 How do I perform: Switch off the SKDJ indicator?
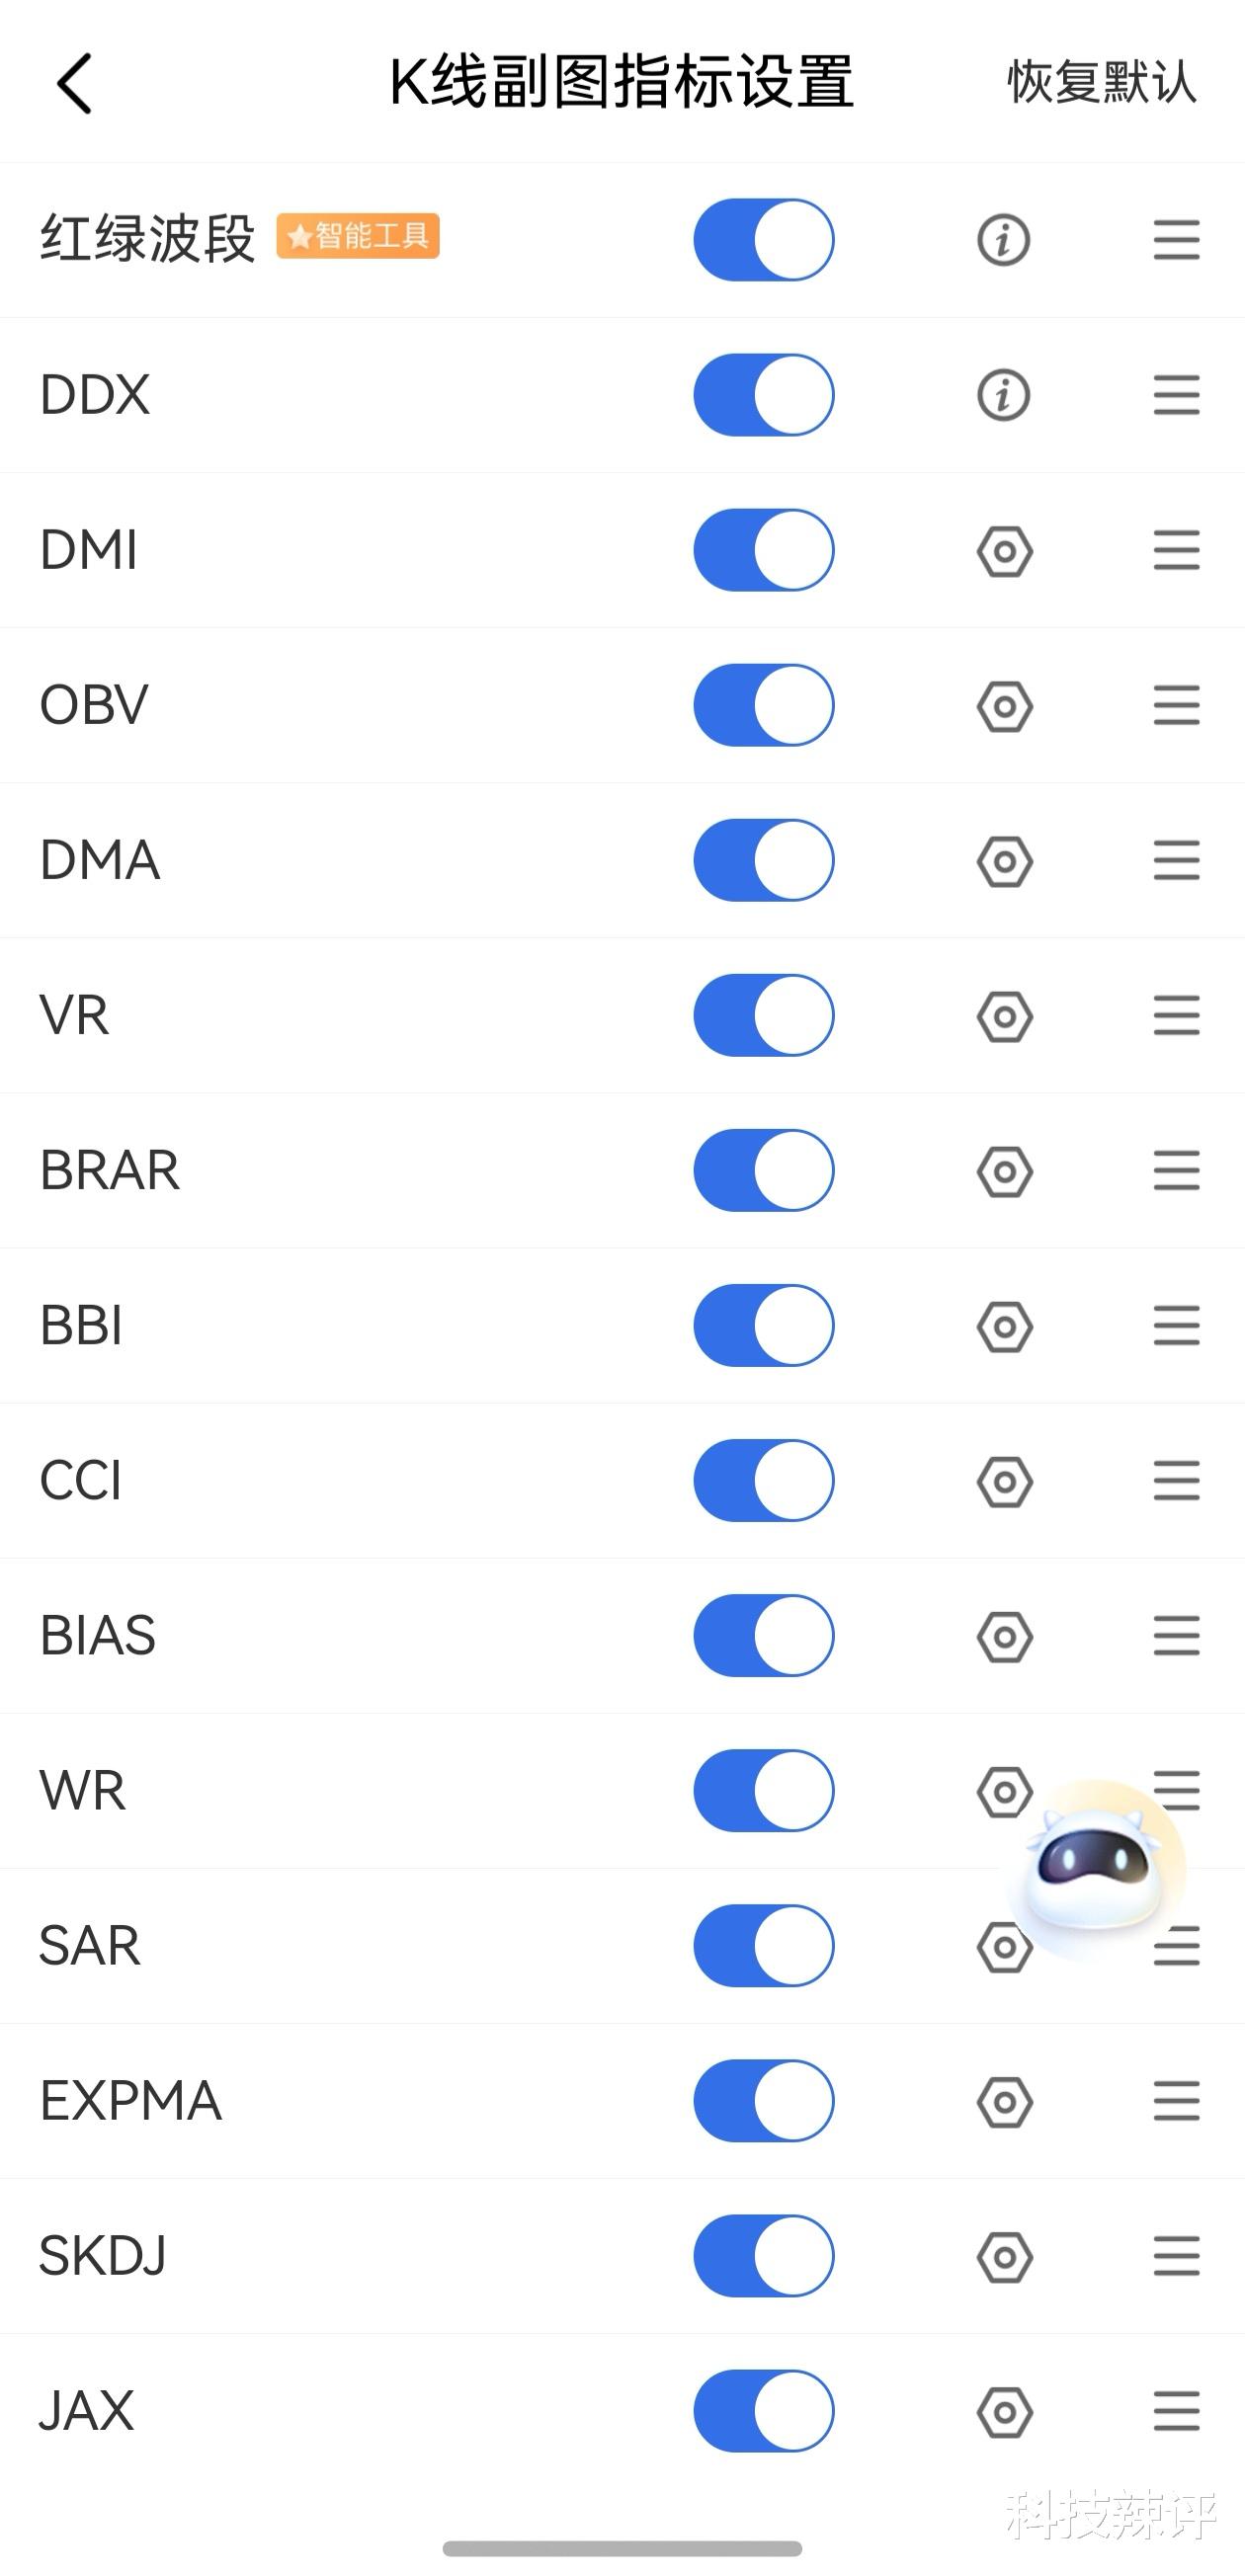tap(763, 2255)
